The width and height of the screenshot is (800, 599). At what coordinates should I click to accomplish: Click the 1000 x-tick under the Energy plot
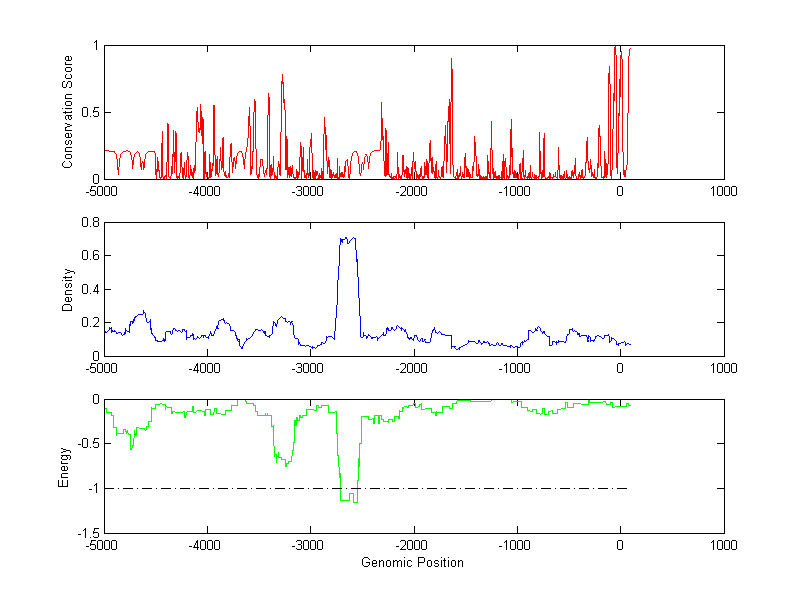coord(723,545)
